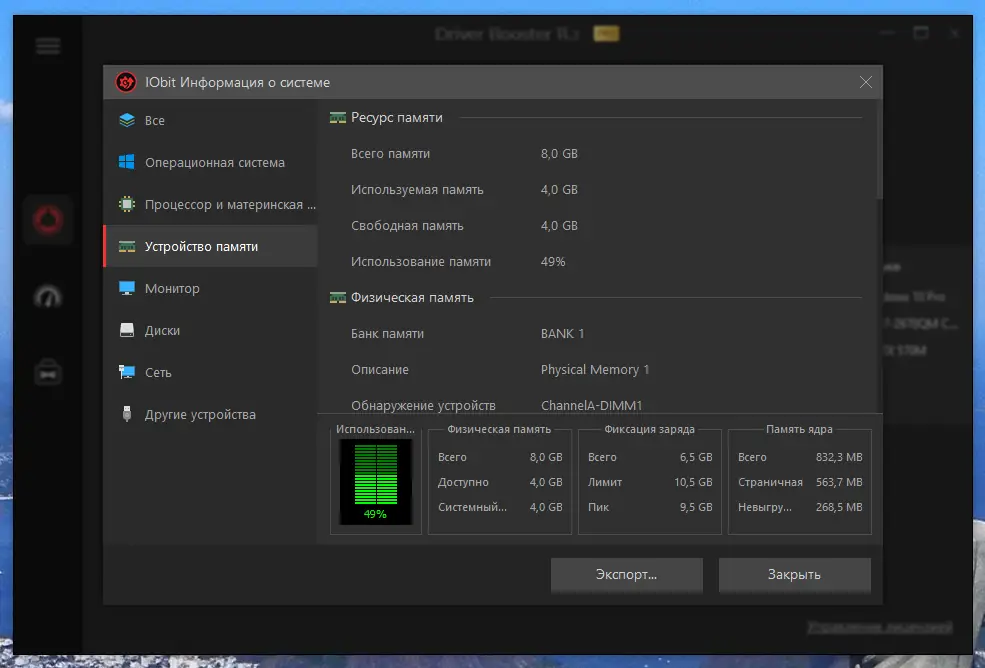Viewport: 985px width, 668px height.
Task: Click toolbox icon in Driver Booster sidebar
Action: pos(48,373)
